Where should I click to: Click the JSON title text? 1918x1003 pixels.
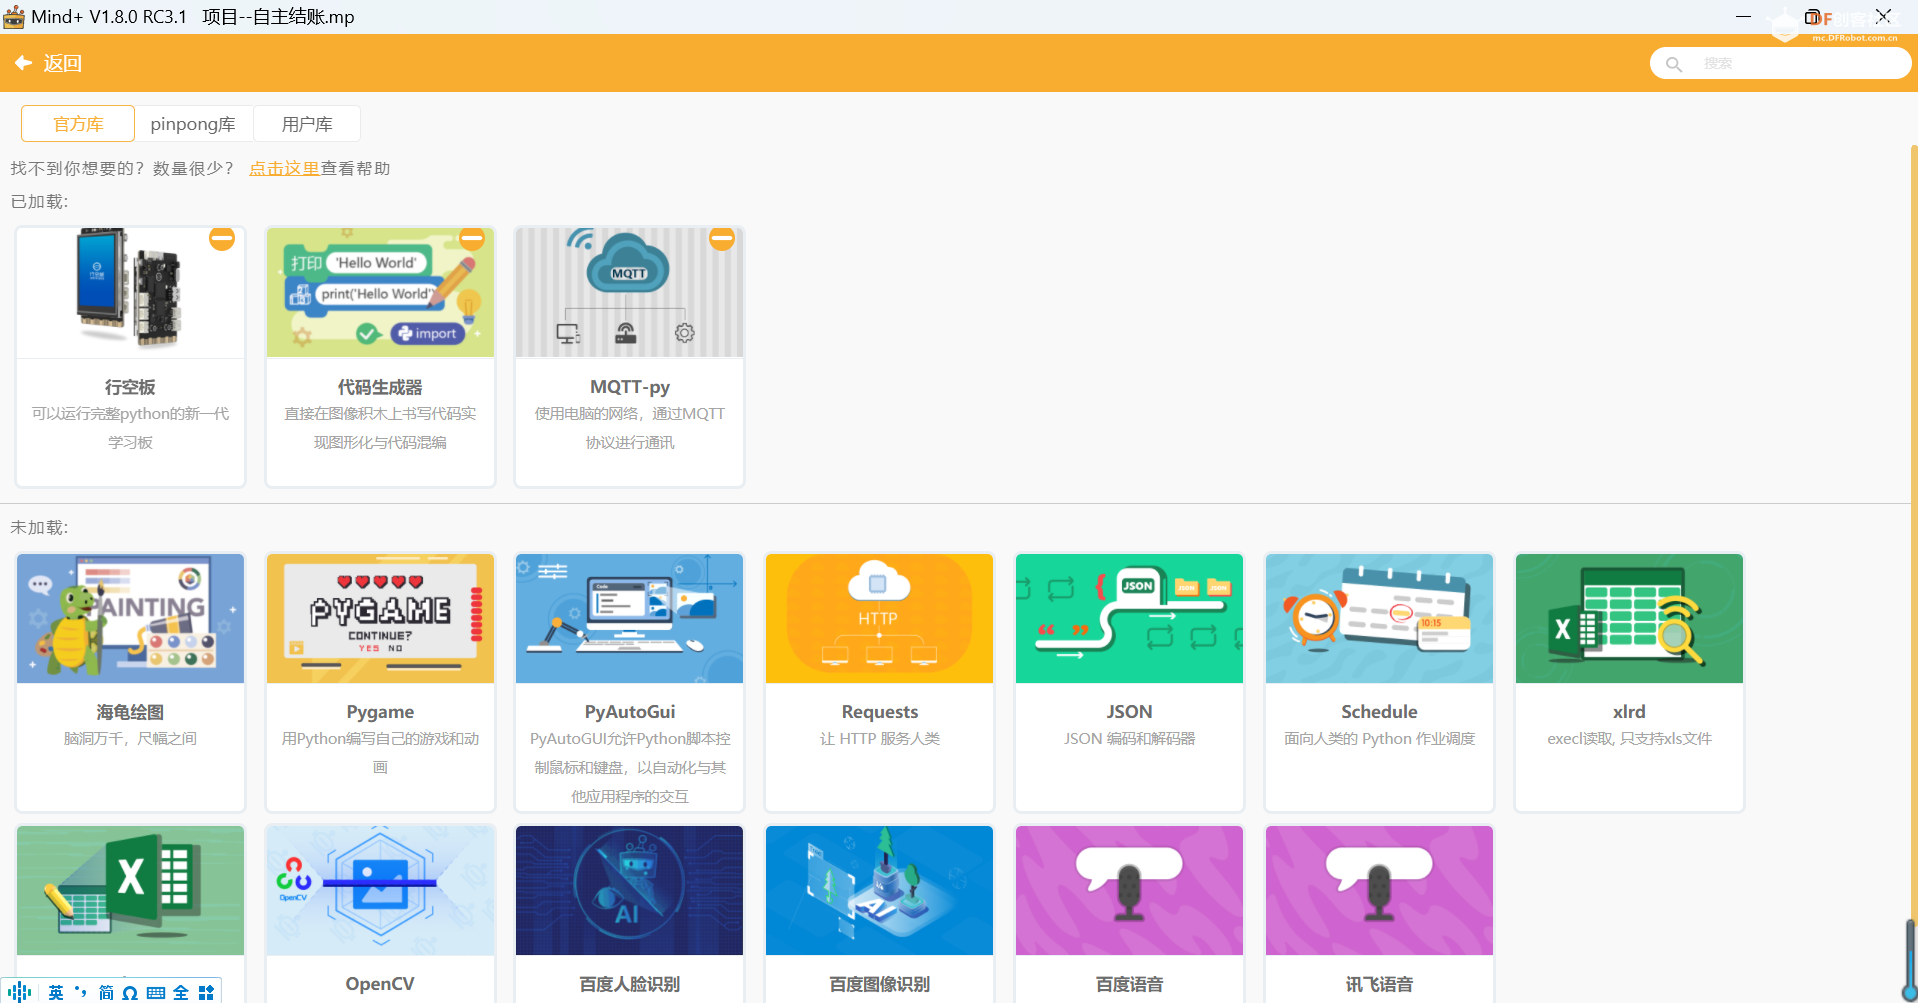1129,712
